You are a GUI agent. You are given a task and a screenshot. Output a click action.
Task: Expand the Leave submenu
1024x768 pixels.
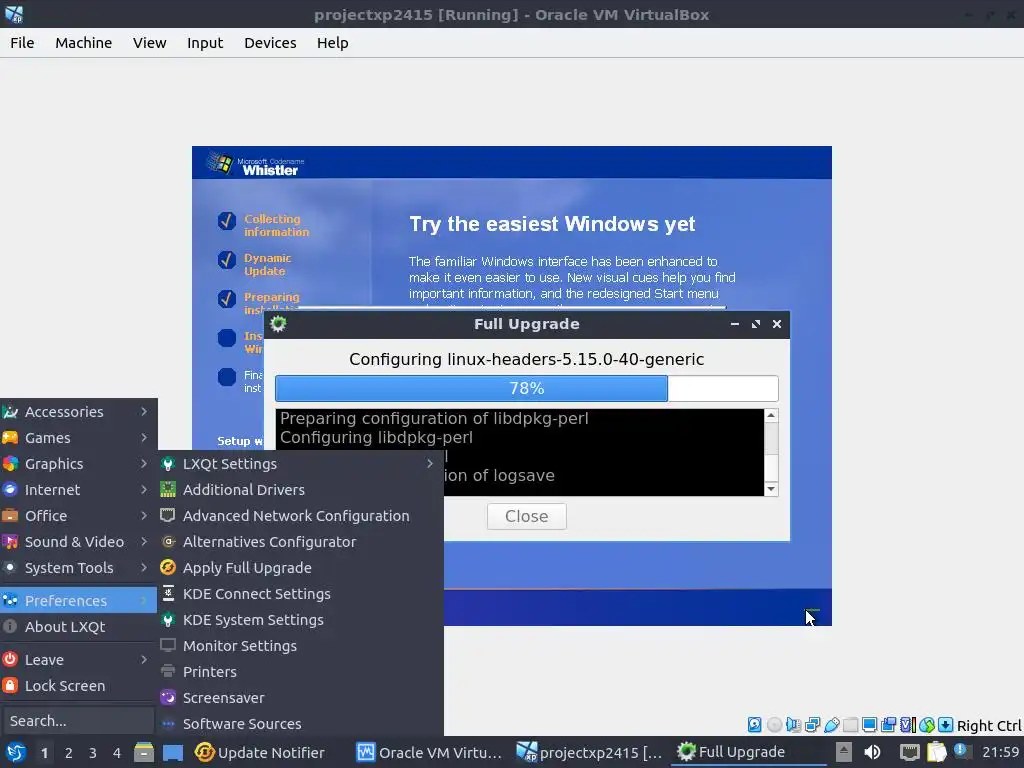(x=78, y=660)
